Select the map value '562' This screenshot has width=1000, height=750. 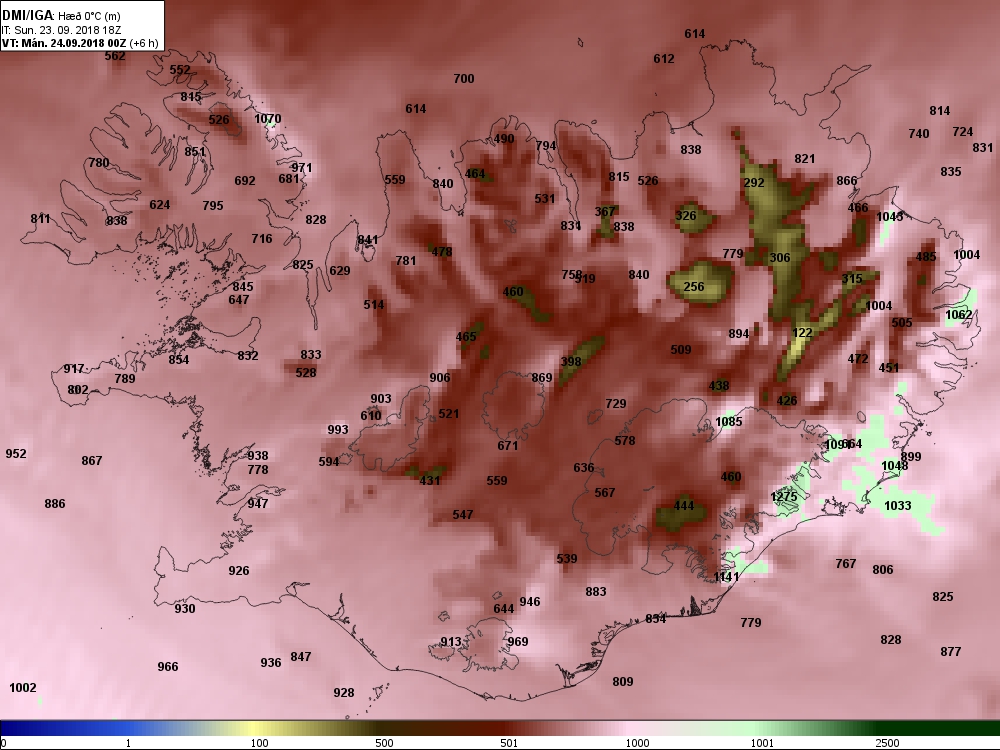(x=115, y=56)
